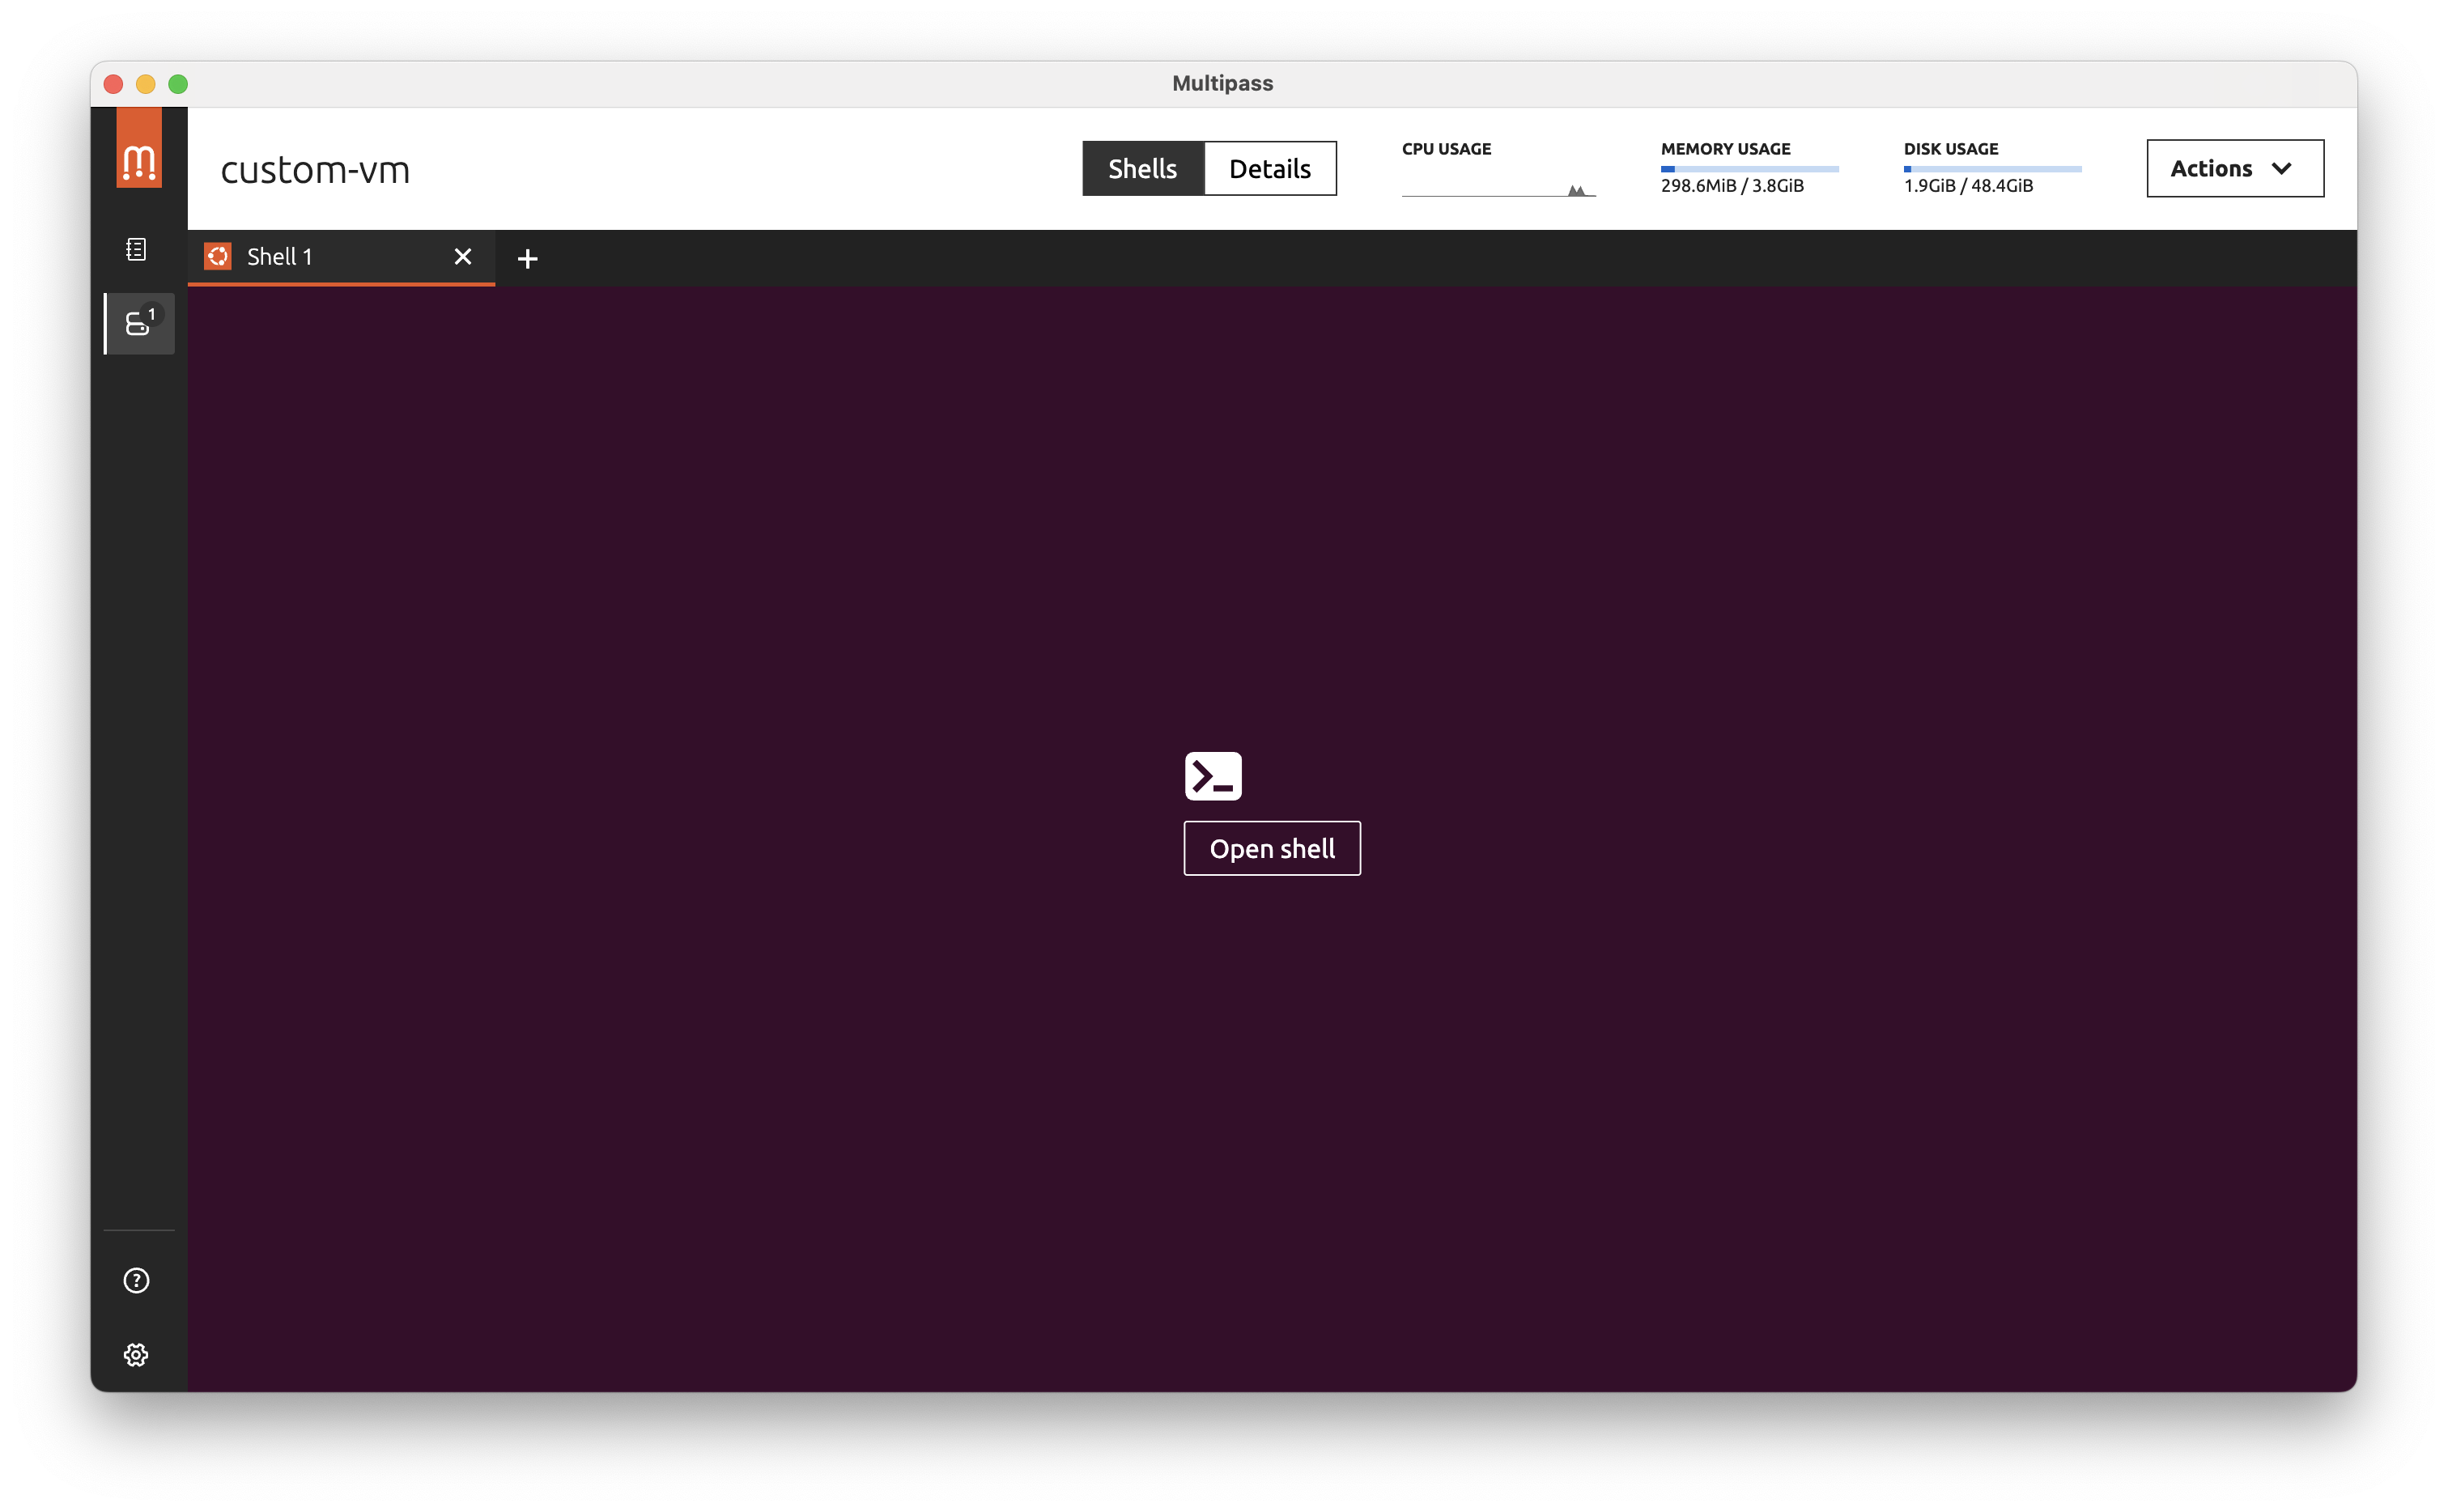
Task: Click the 1.9GiB / 48.4GiB disk value
Action: 1968,186
